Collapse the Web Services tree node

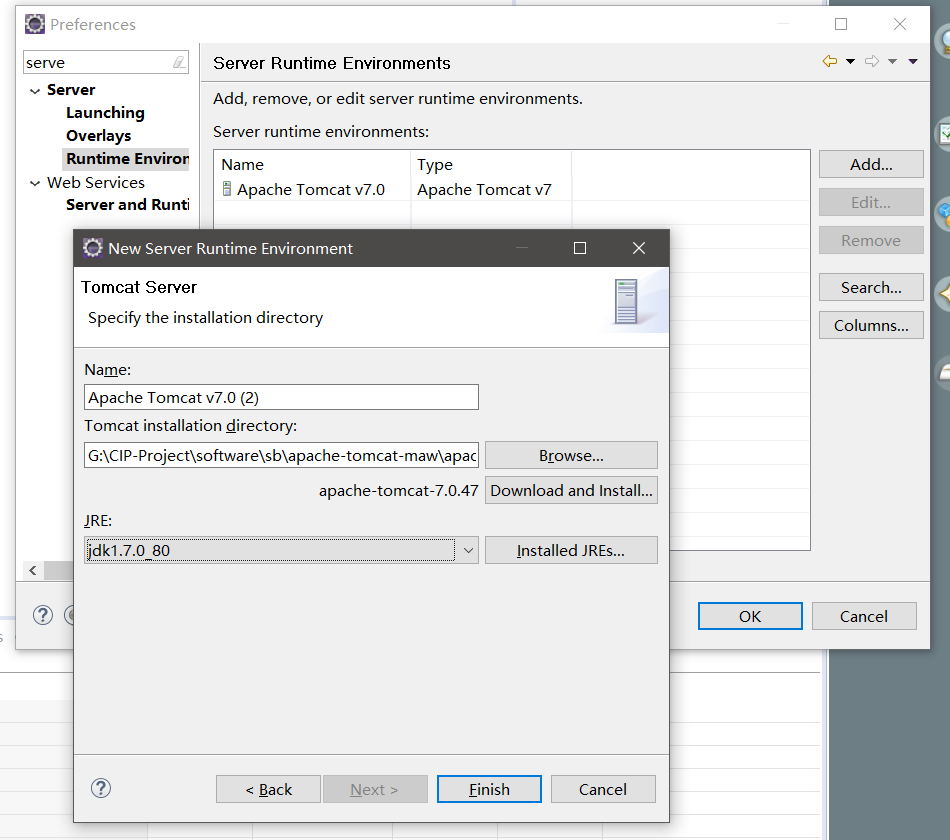pos(35,183)
